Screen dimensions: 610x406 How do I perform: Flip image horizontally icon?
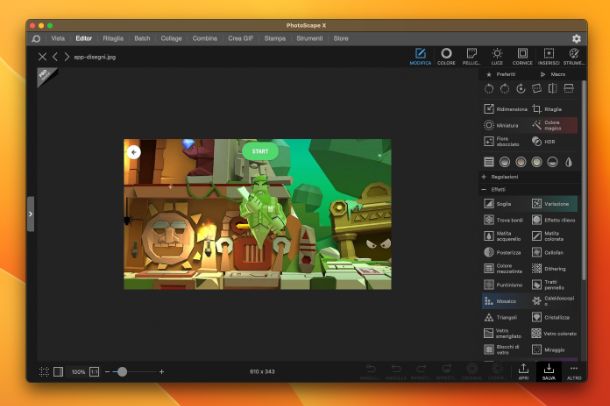pos(552,89)
